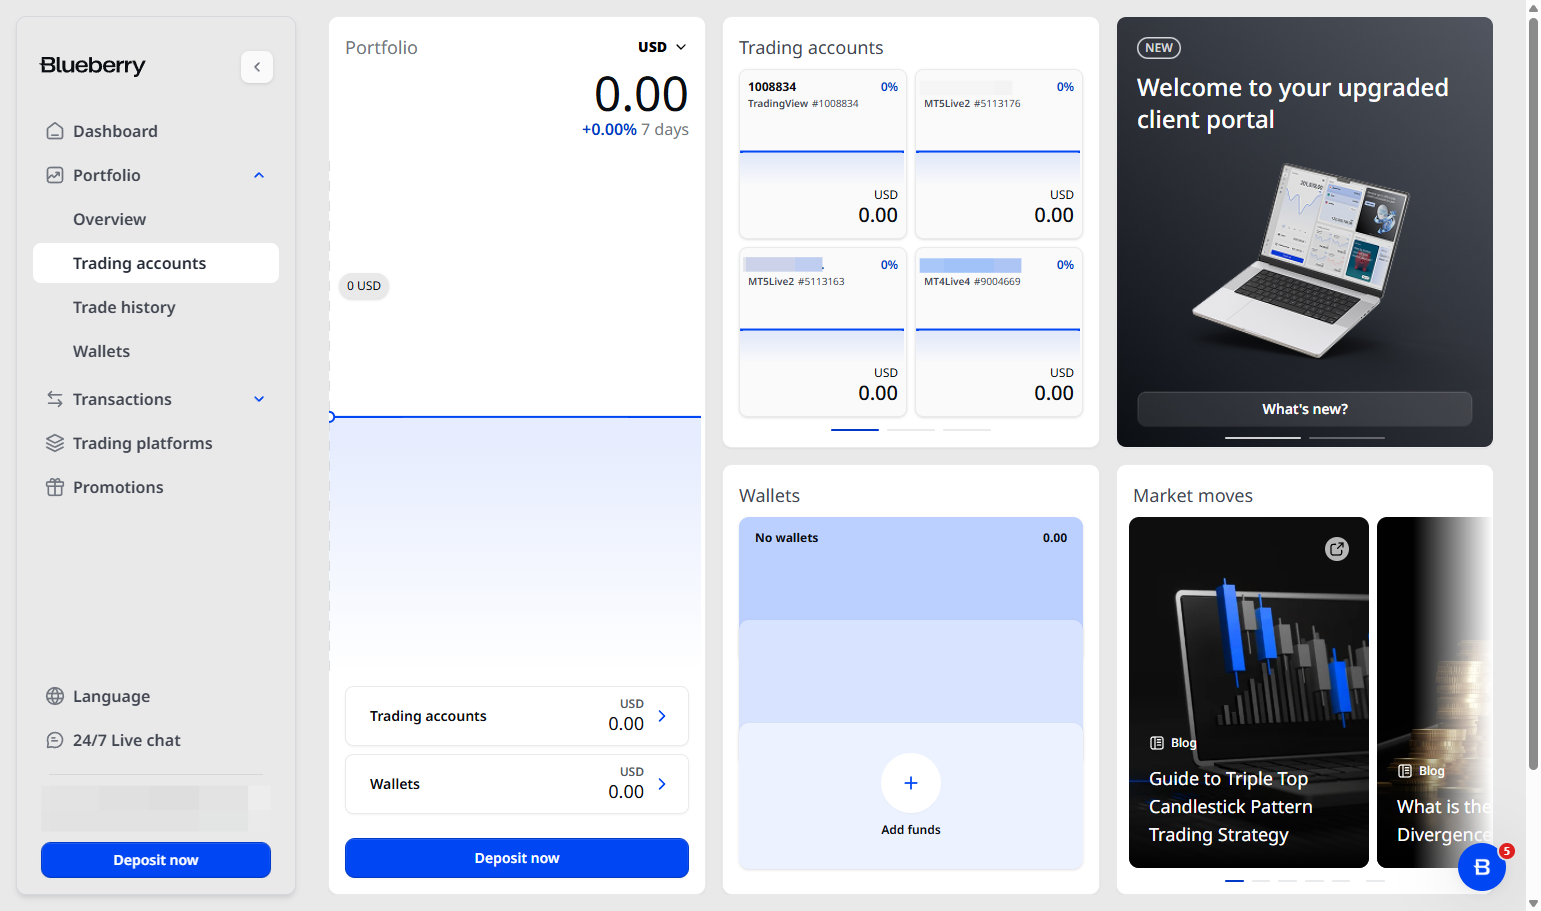Go to second page of trading accounts carousel
Image resolution: width=1541 pixels, height=911 pixels.
(911, 429)
